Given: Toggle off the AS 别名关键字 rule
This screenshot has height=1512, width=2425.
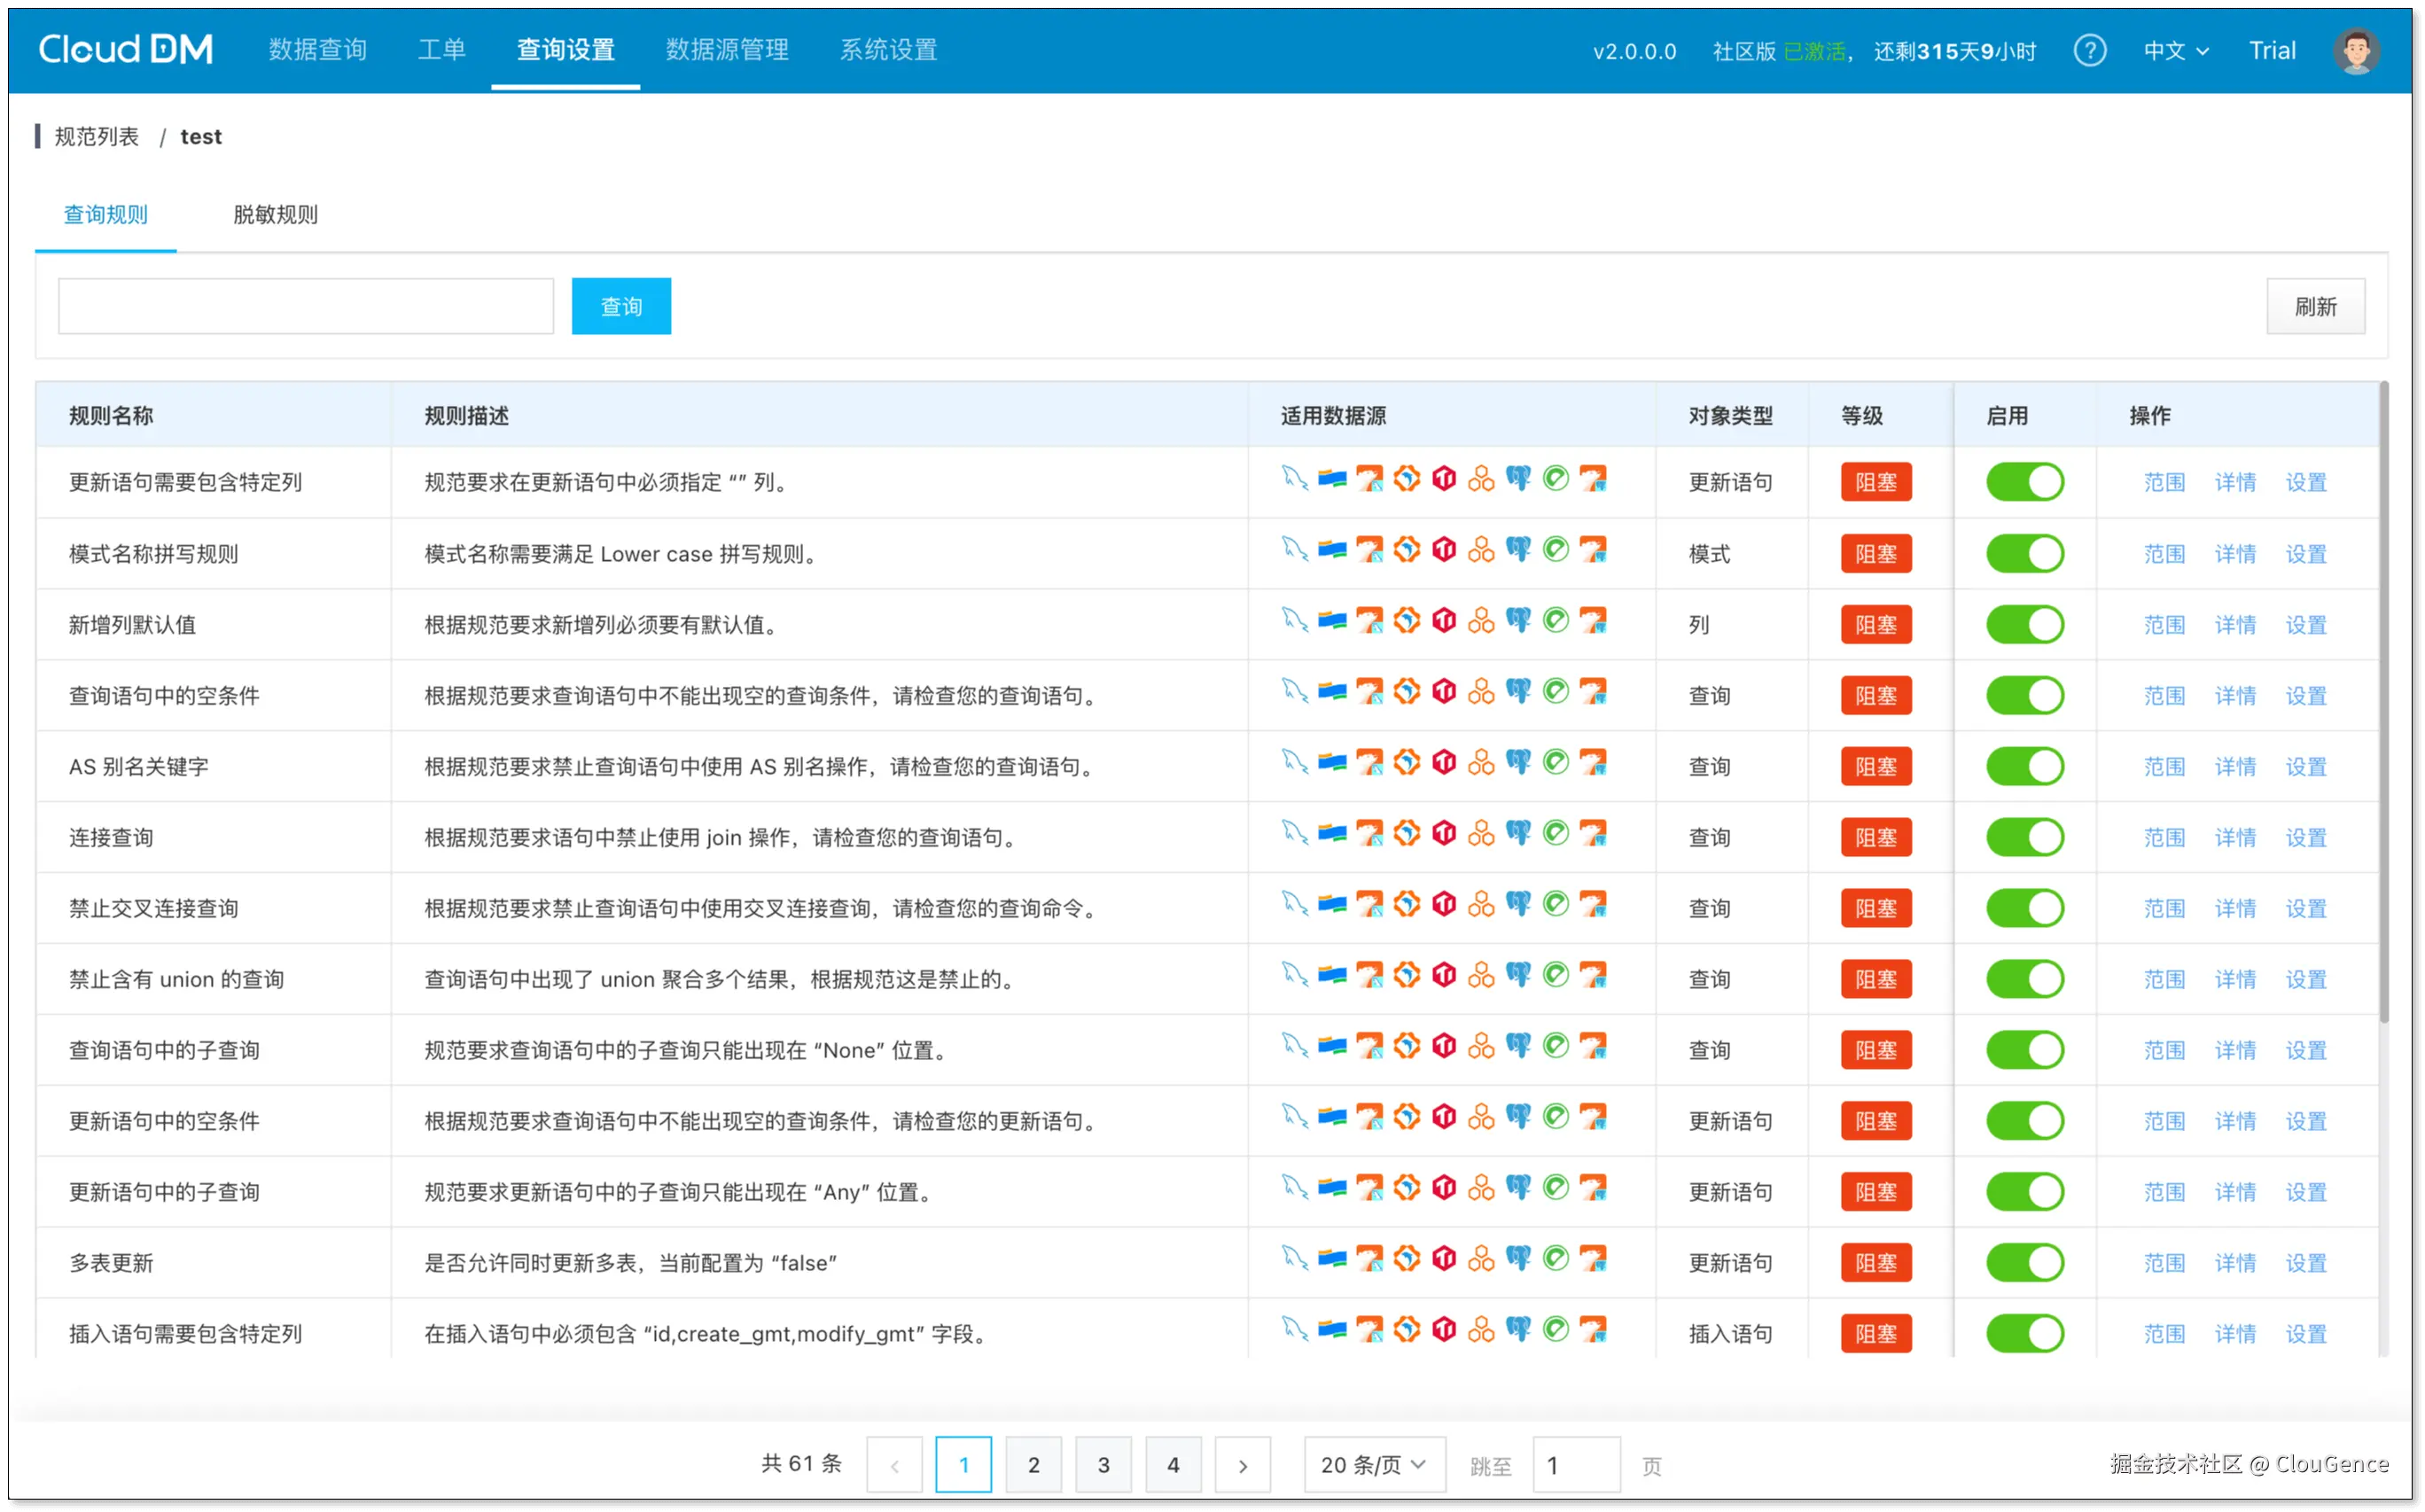Looking at the screenshot, I should pyautogui.click(x=2024, y=766).
